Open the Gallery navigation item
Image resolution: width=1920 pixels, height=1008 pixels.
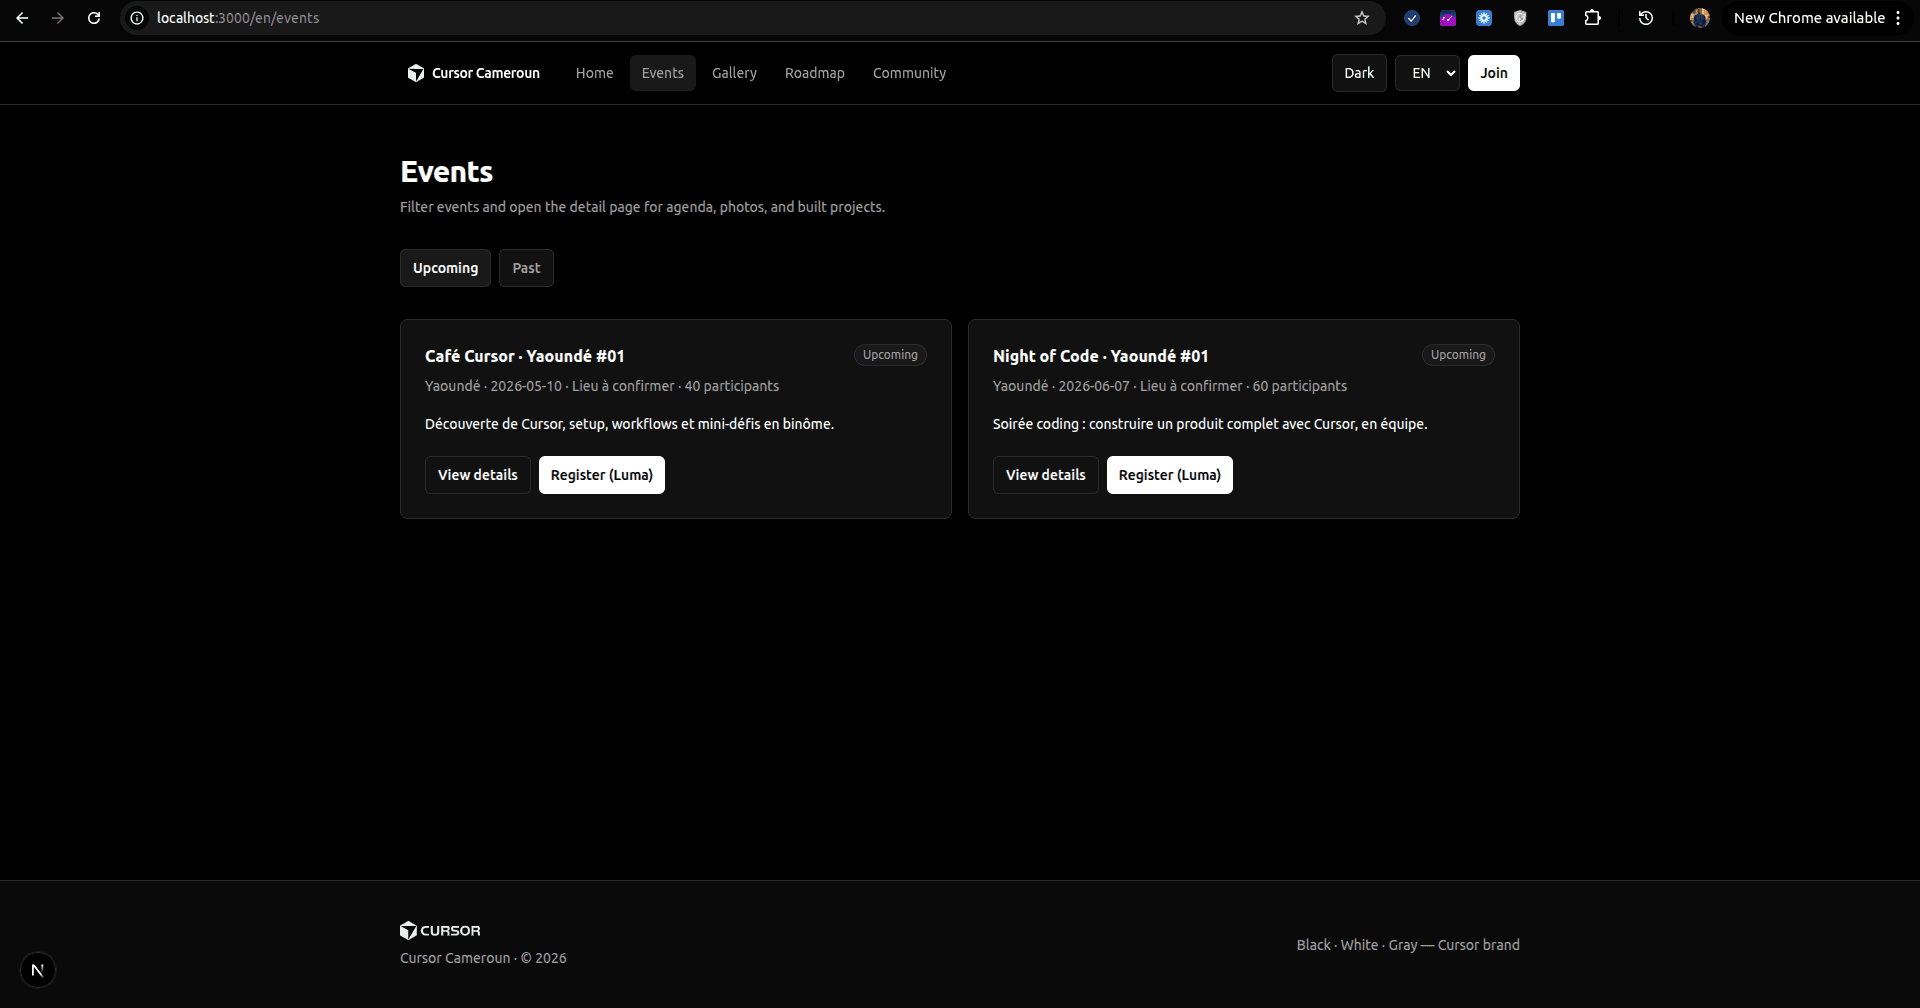734,73
